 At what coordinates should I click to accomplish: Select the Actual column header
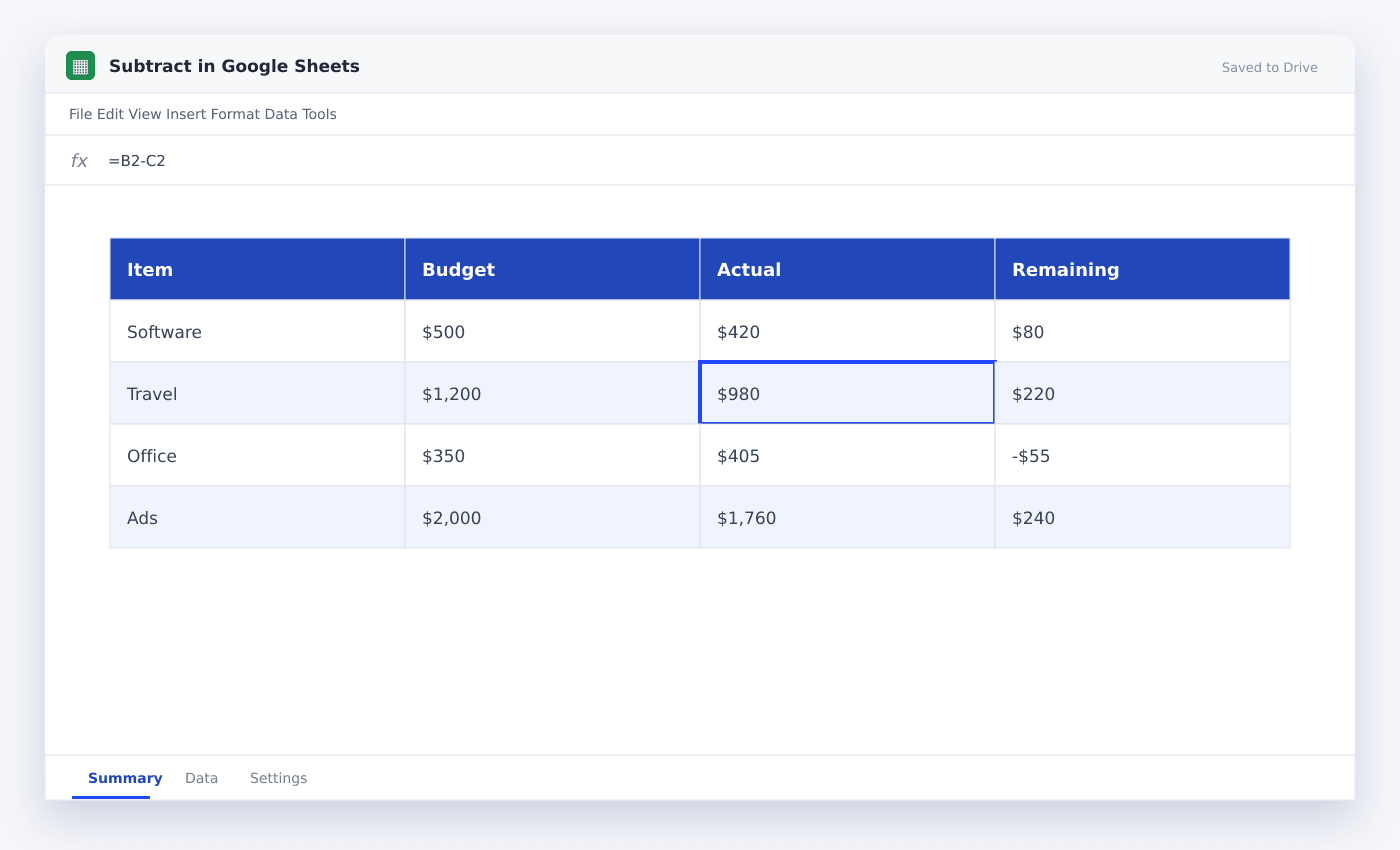[847, 269]
